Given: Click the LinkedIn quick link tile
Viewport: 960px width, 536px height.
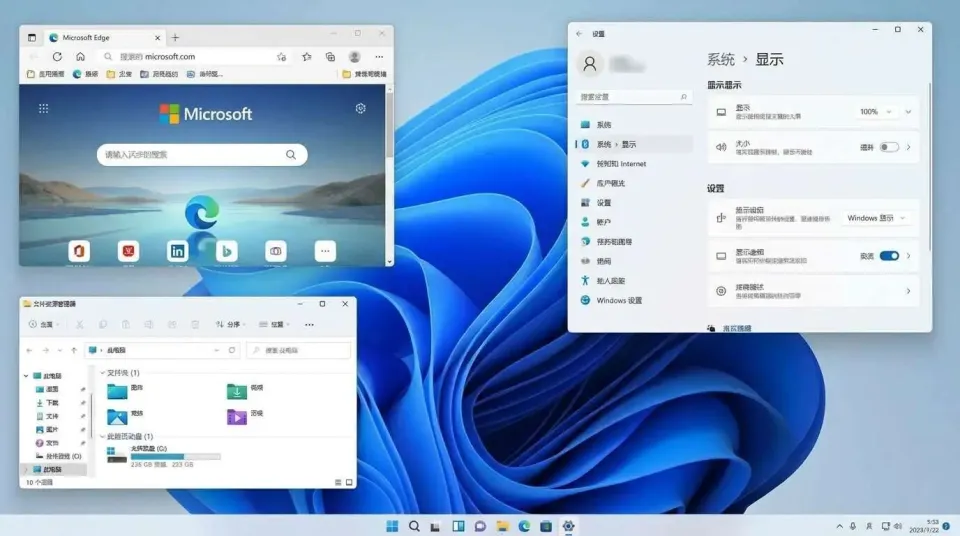Looking at the screenshot, I should [x=177, y=251].
